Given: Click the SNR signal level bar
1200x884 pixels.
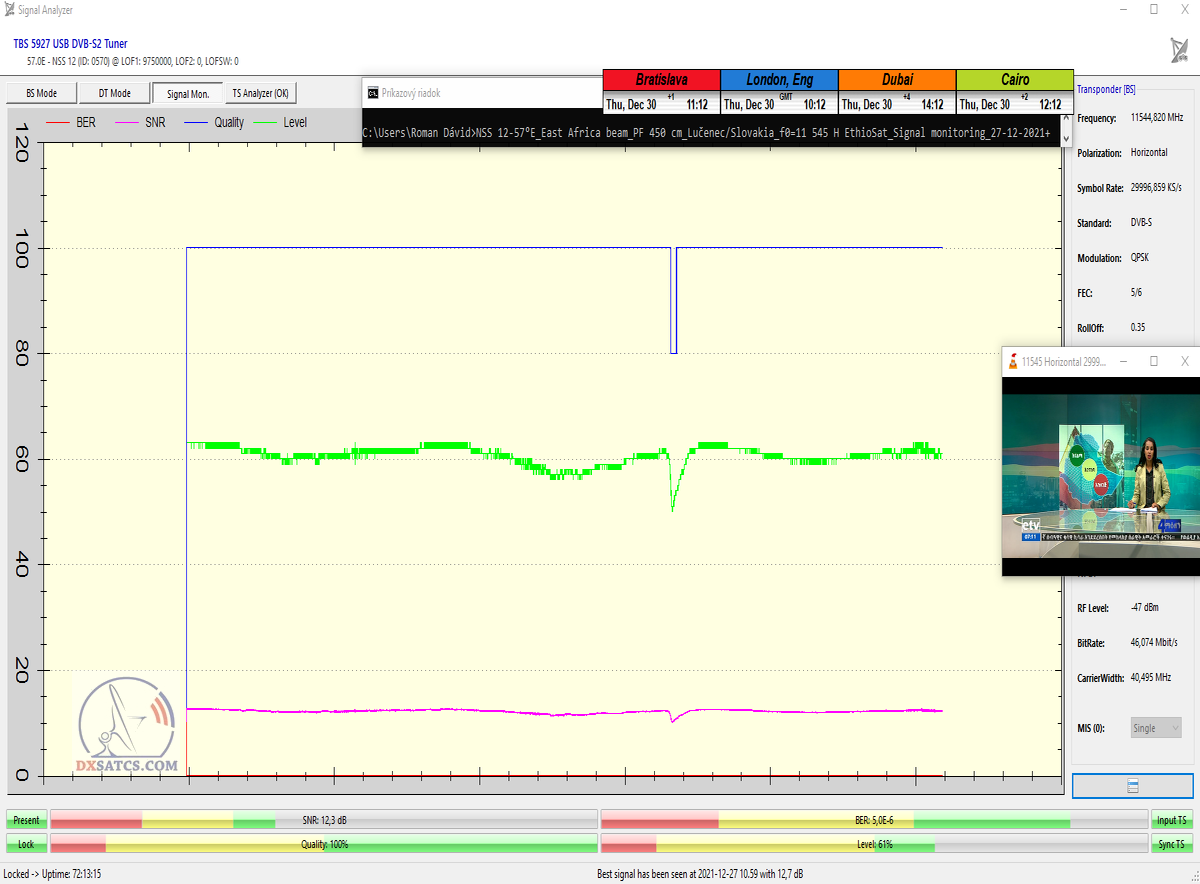Looking at the screenshot, I should (323, 820).
